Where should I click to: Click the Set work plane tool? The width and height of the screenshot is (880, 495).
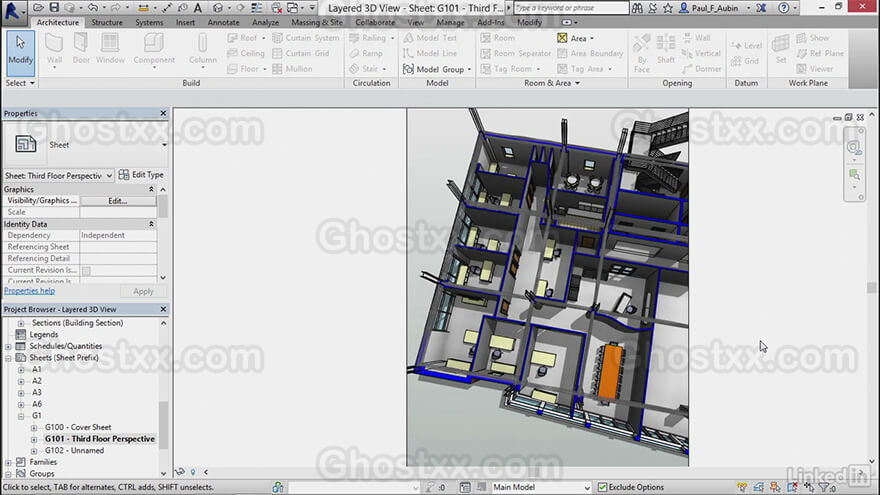pos(781,49)
